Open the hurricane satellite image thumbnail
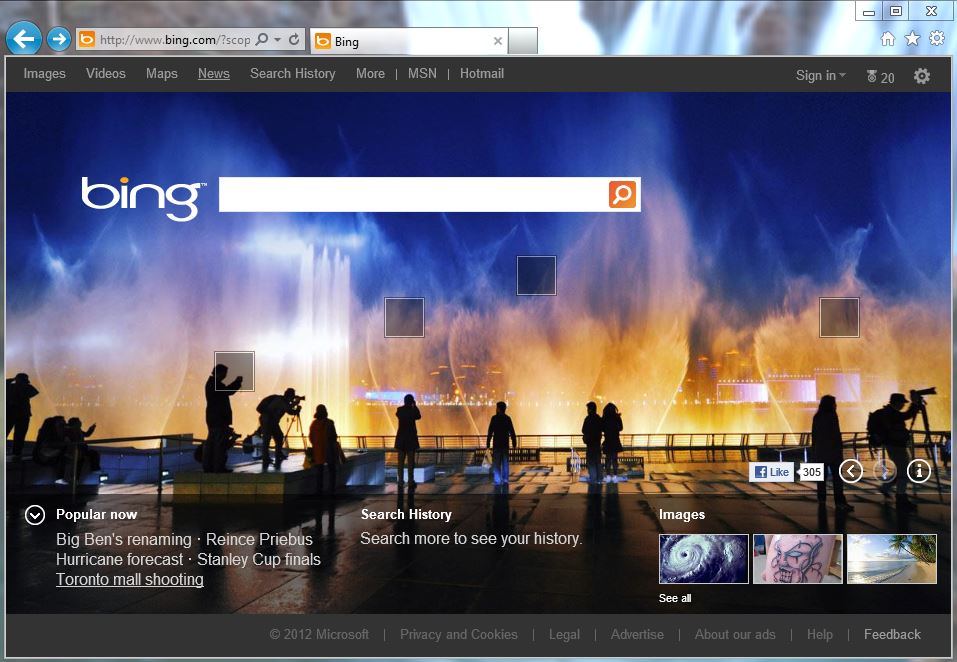 (x=703, y=559)
